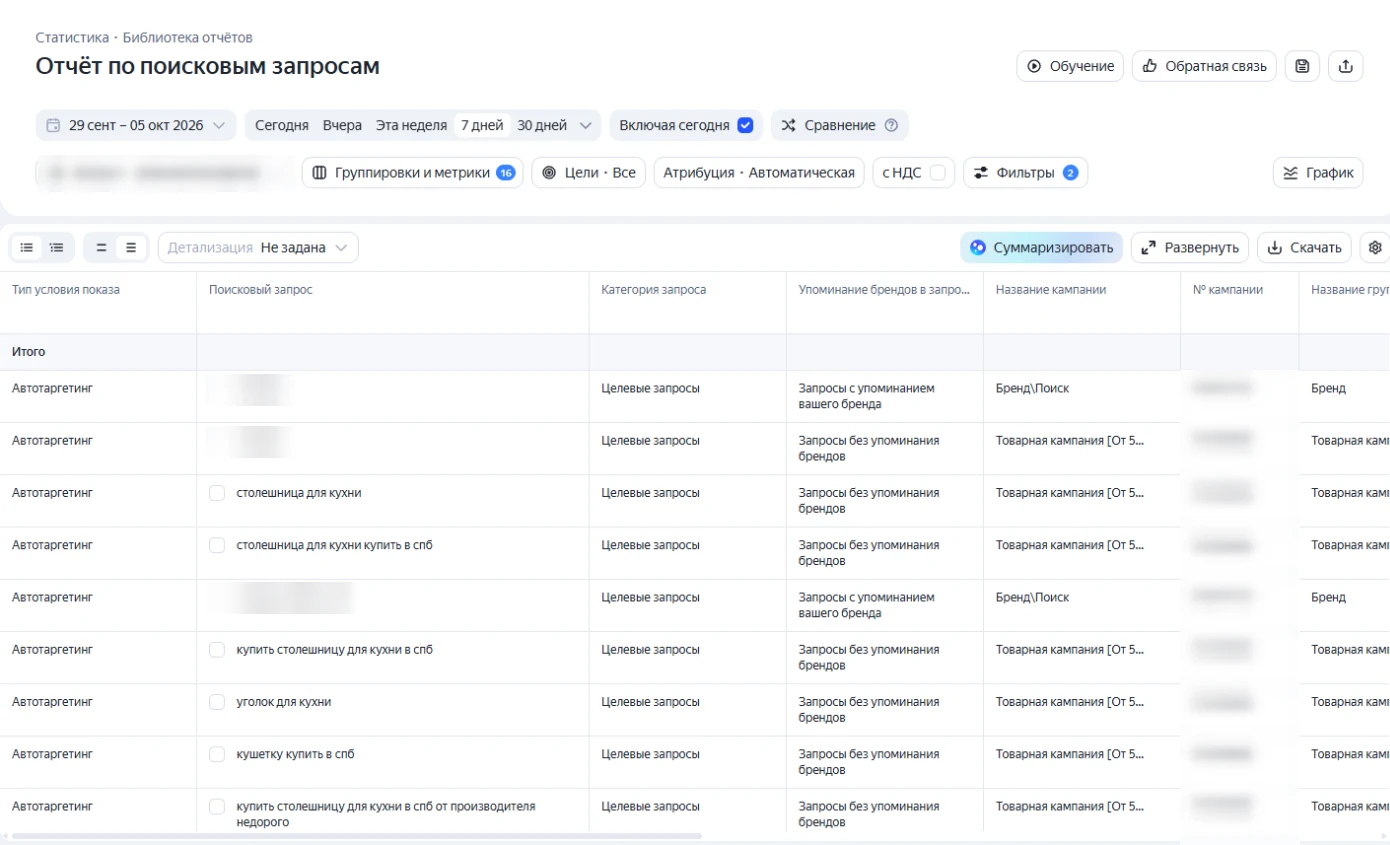
Task: Open Цели · Все goals selector
Action: tap(588, 173)
